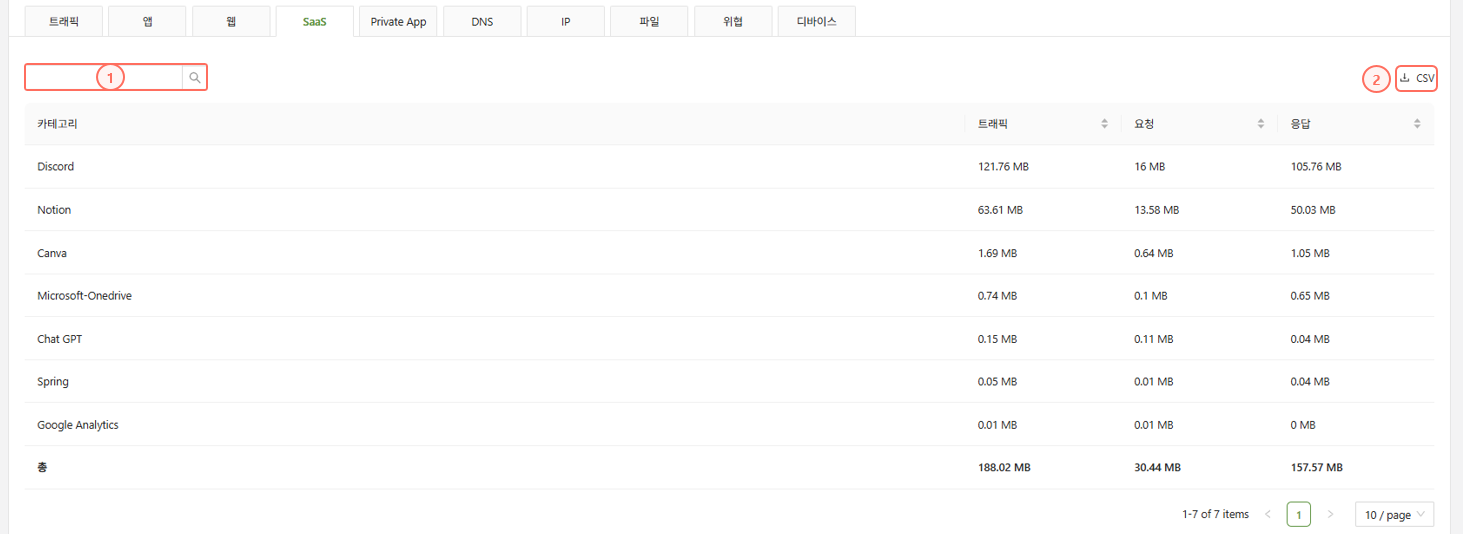This screenshot has width=1463, height=534.
Task: Switch to the IP tab
Action: pyautogui.click(x=565, y=21)
